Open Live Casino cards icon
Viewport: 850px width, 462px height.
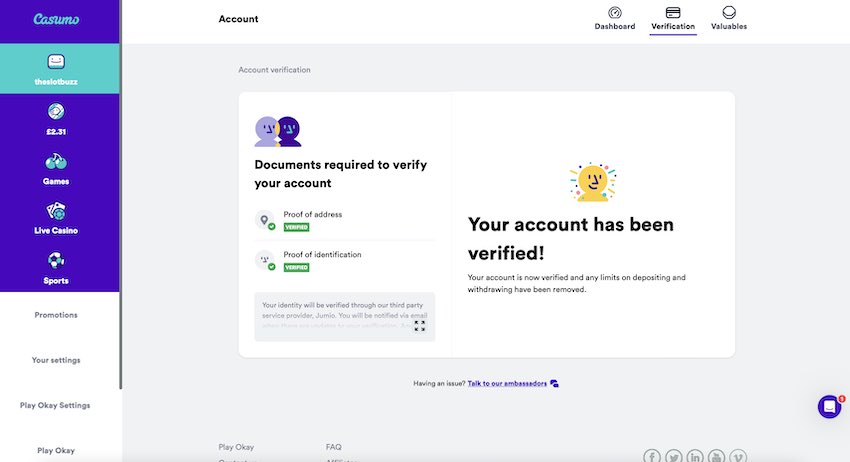[56, 211]
